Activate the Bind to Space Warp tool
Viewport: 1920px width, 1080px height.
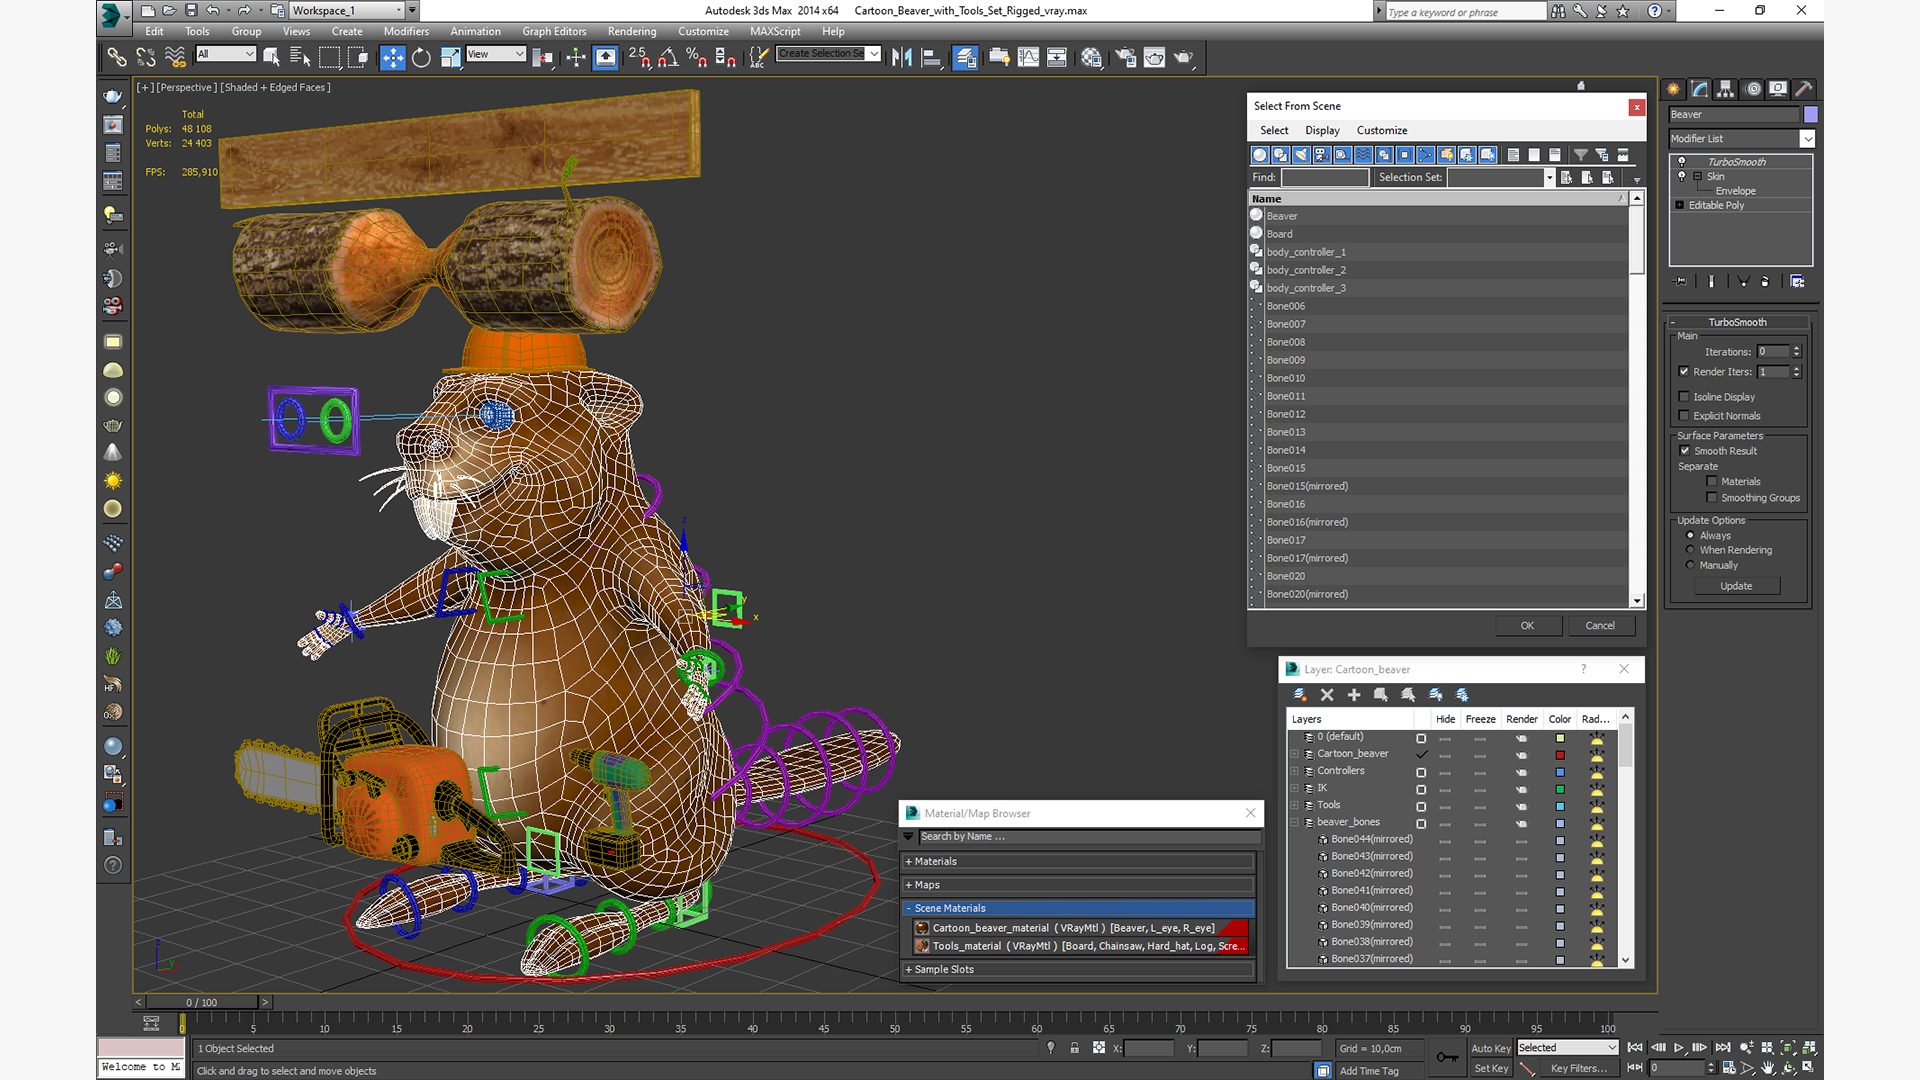(174, 57)
